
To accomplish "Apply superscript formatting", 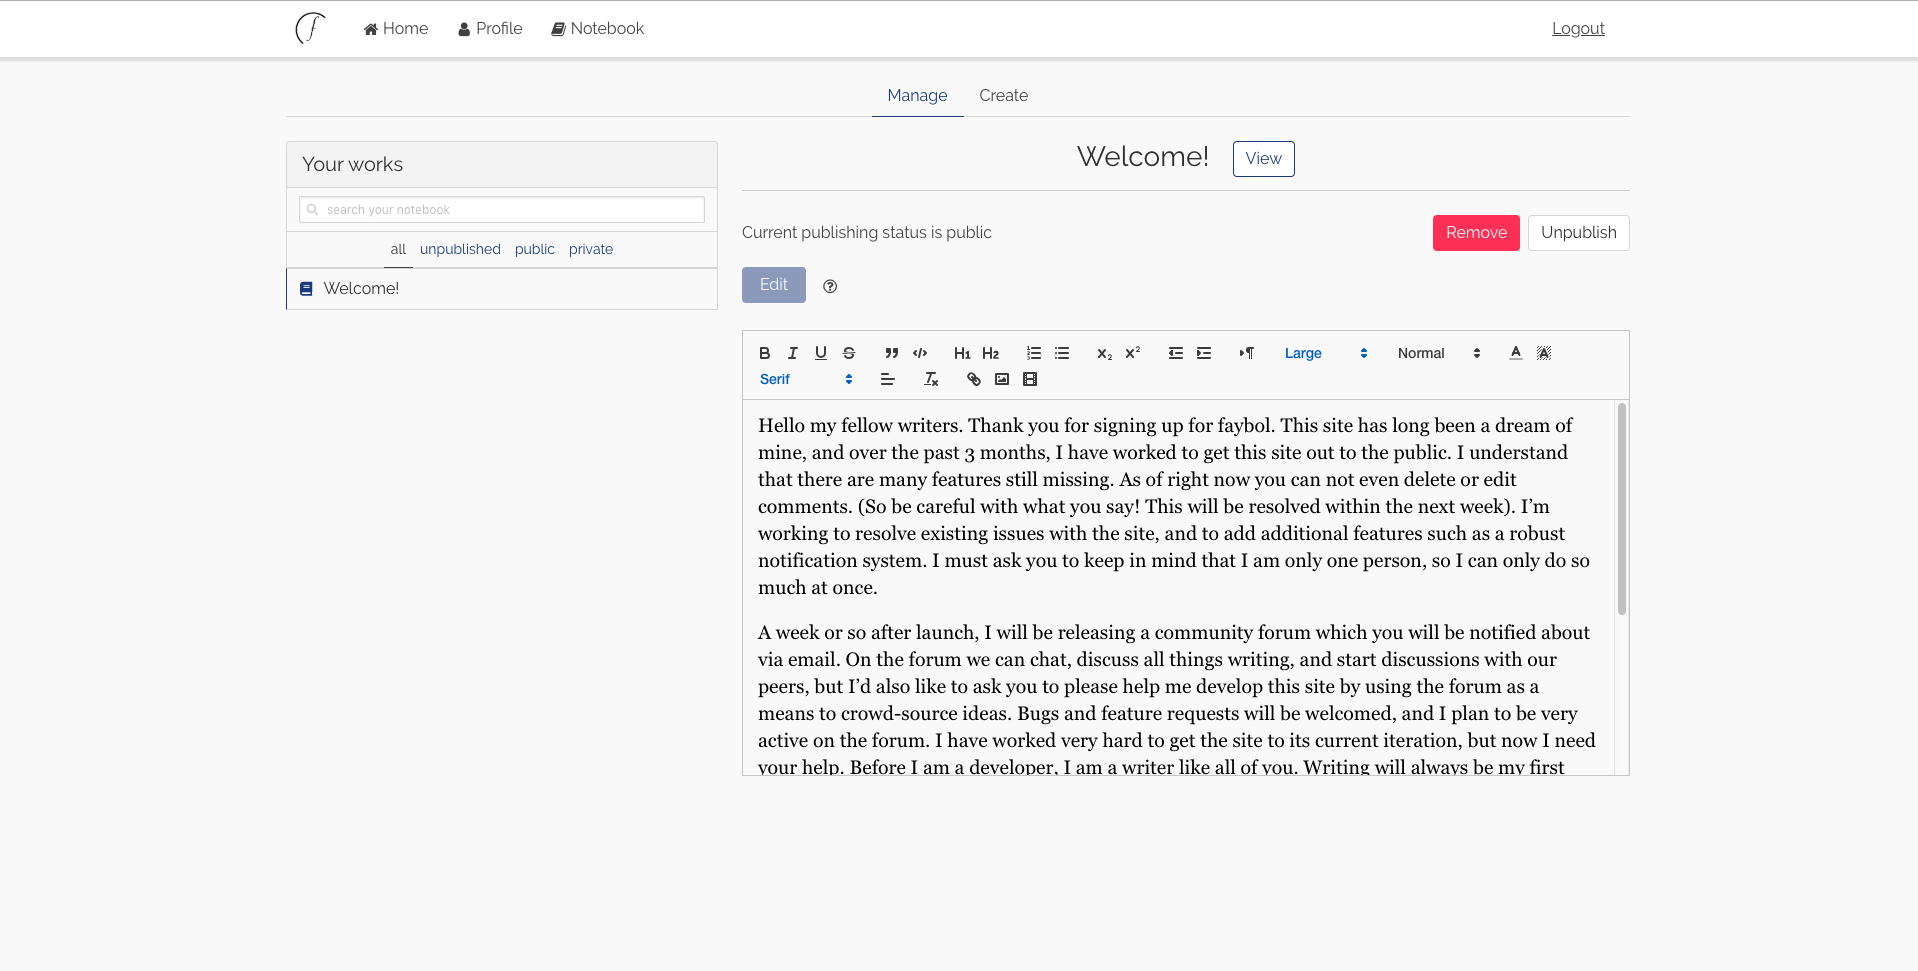I will point(1132,353).
